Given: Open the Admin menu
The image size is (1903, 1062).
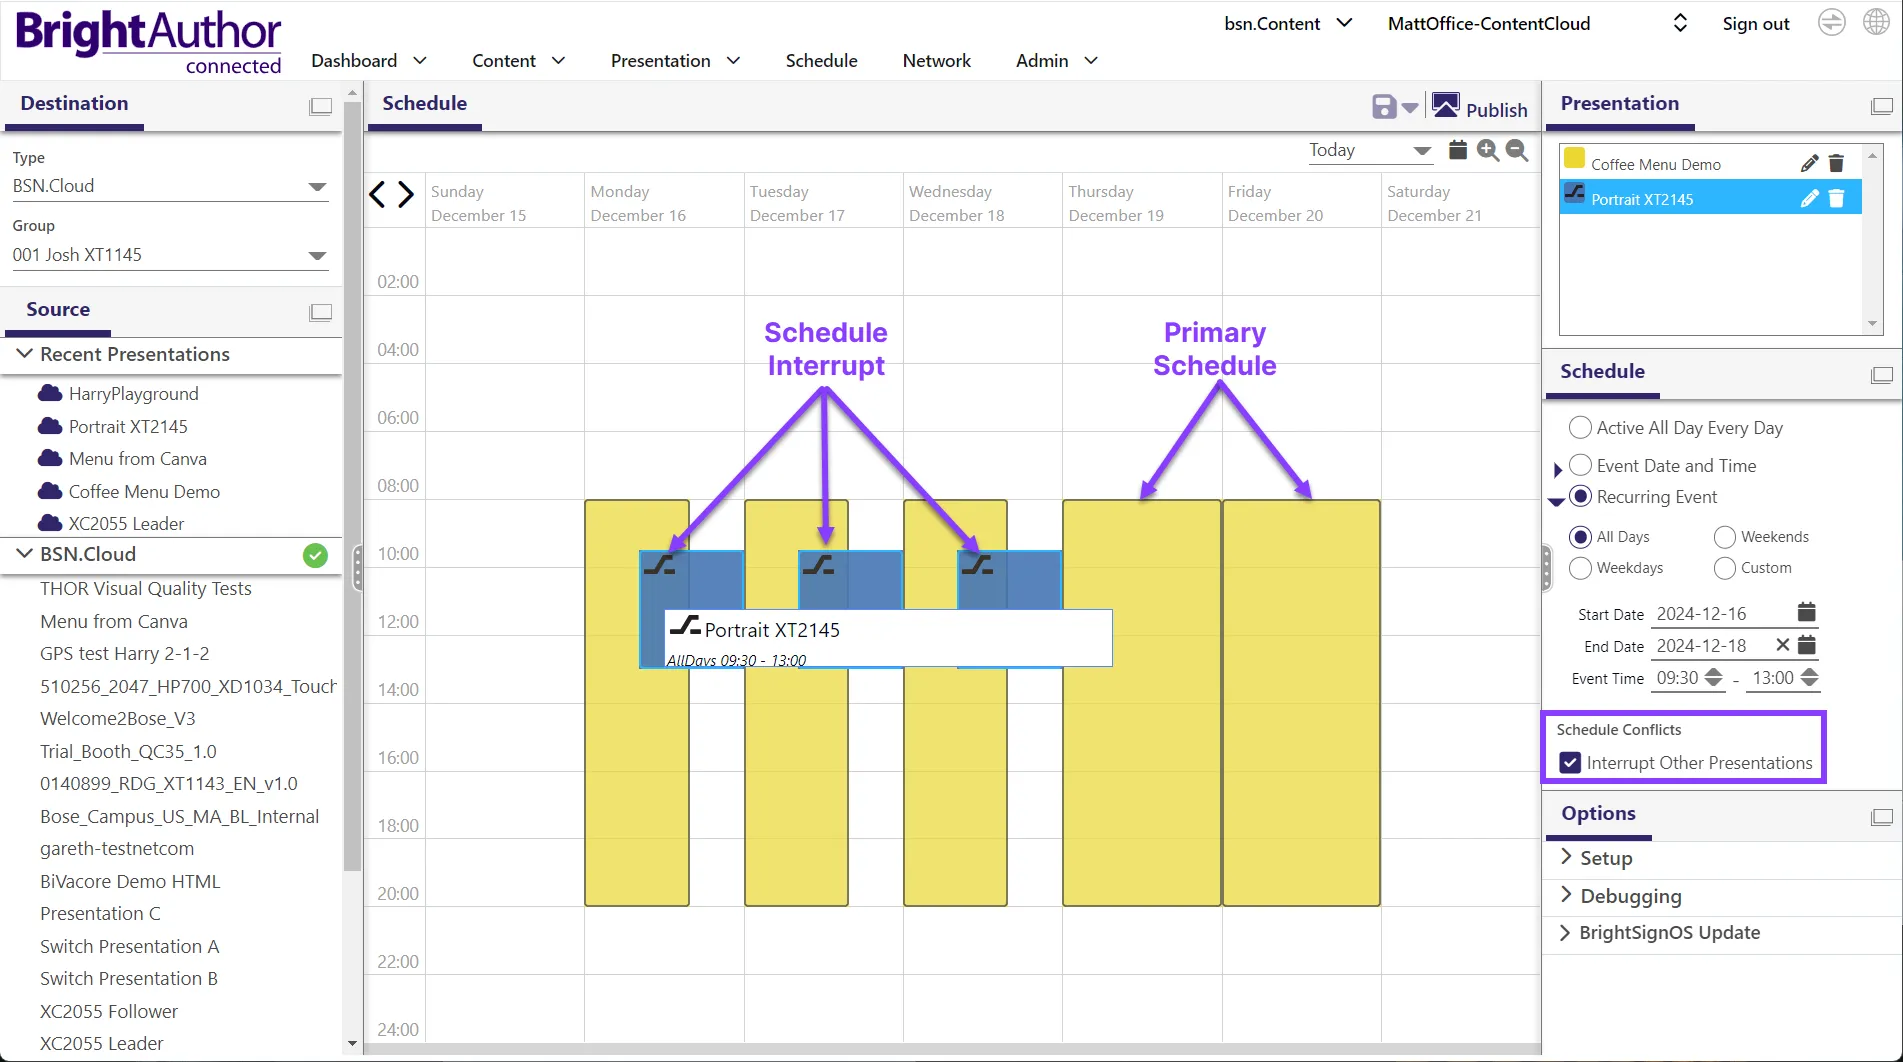Looking at the screenshot, I should 1057,61.
